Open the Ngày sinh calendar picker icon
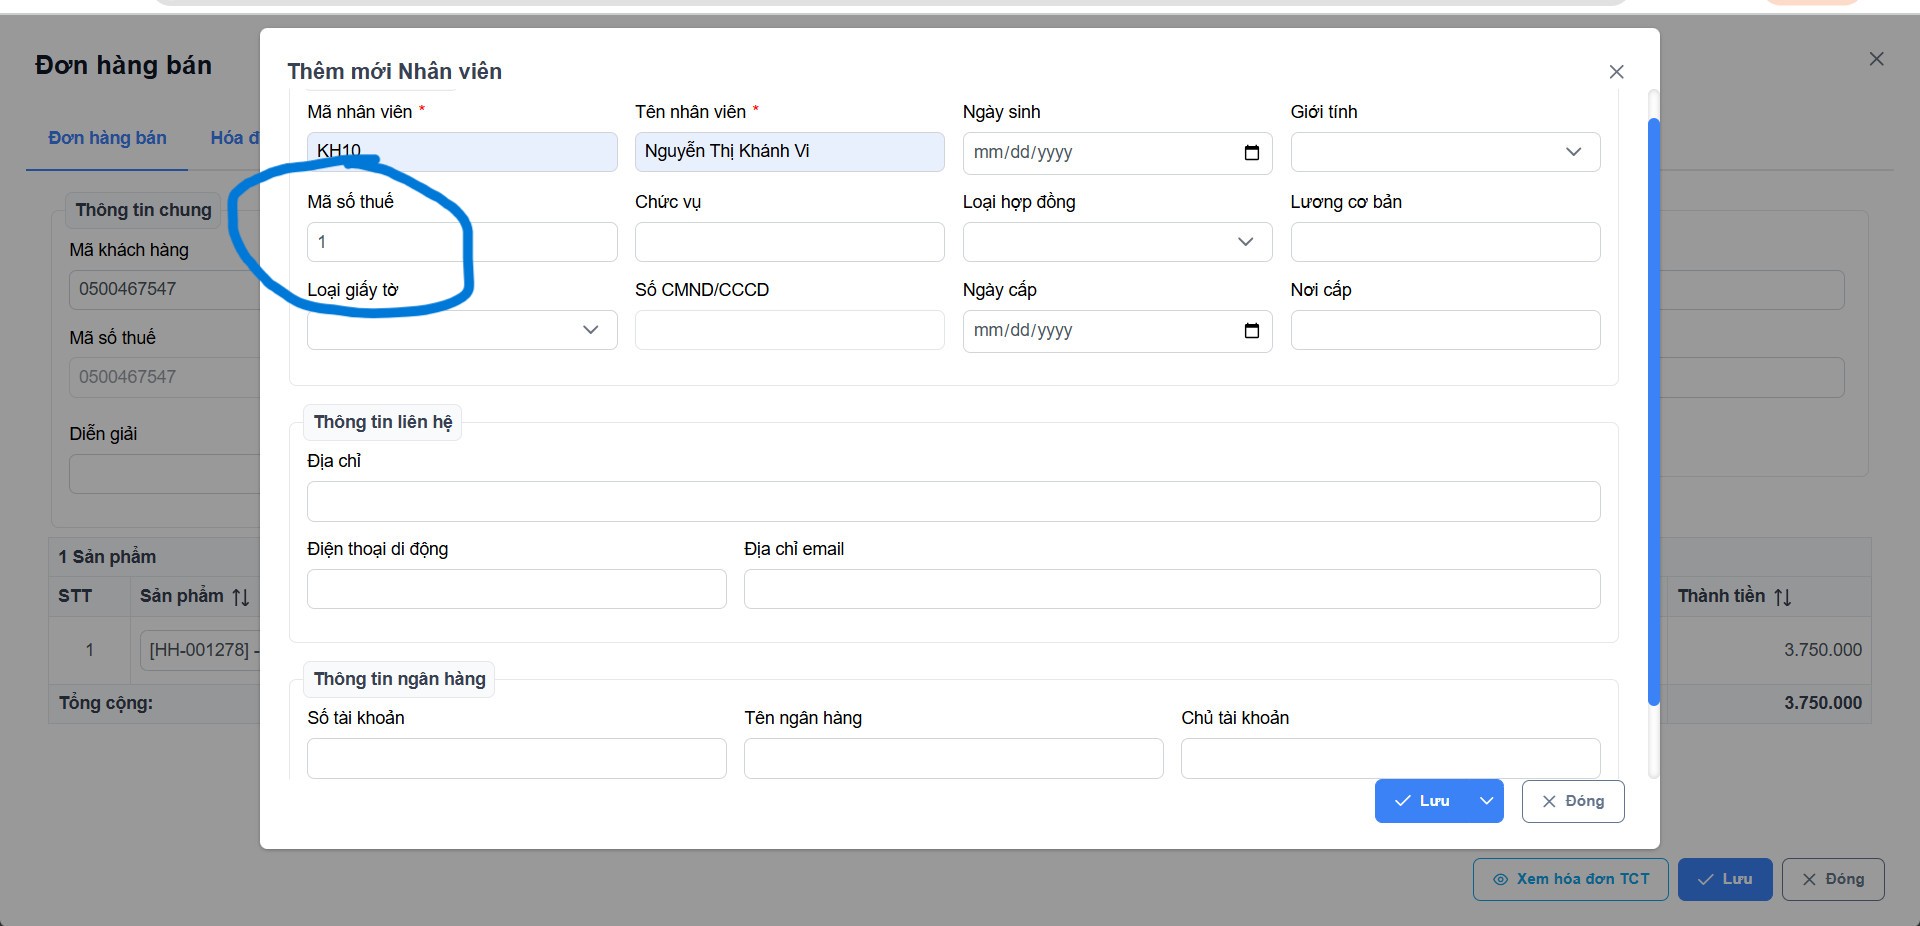 (1251, 153)
